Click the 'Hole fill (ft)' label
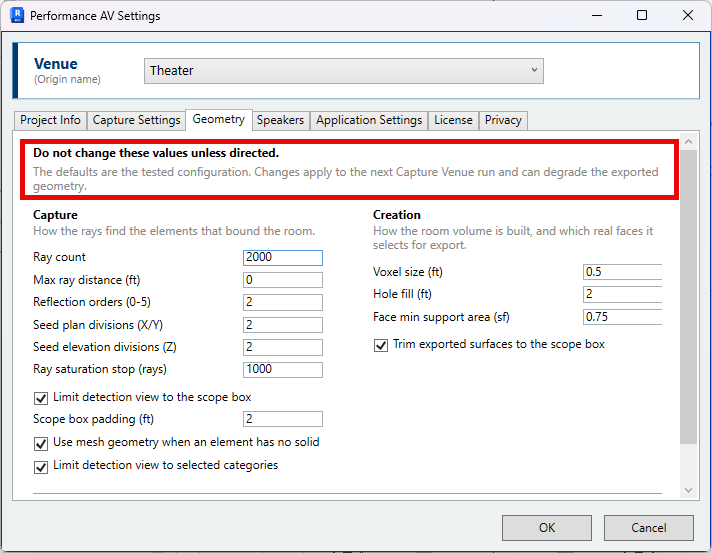Image resolution: width=712 pixels, height=553 pixels. click(402, 294)
